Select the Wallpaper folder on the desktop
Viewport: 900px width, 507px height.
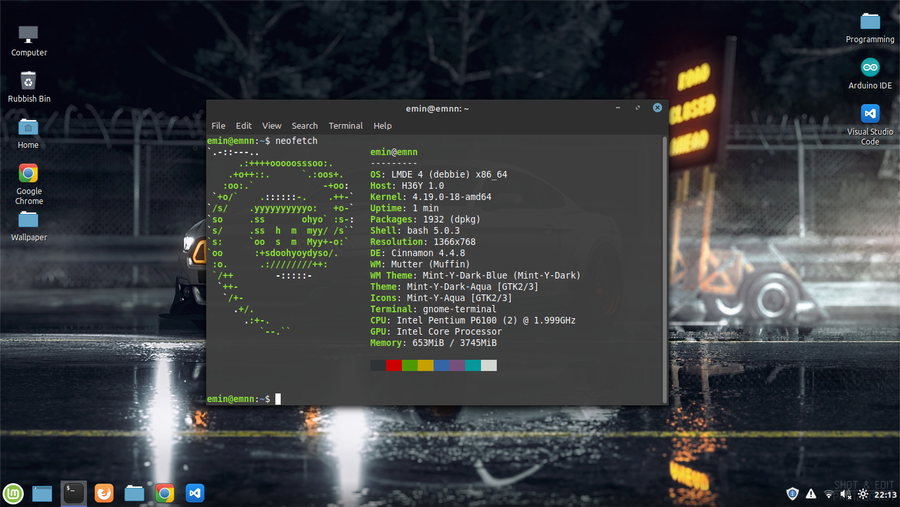pyautogui.click(x=28, y=220)
